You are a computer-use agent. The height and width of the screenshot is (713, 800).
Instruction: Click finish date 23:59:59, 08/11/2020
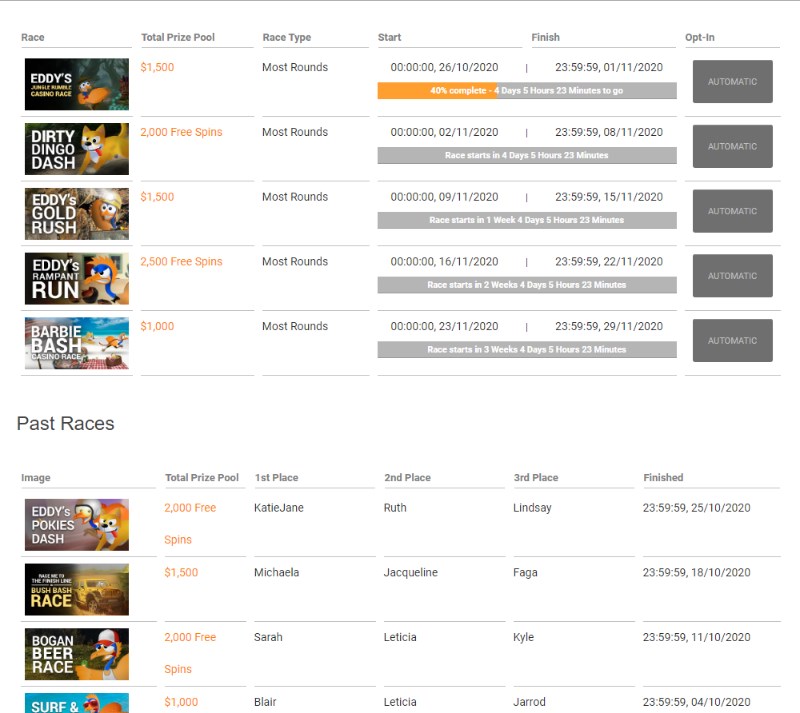coord(609,132)
